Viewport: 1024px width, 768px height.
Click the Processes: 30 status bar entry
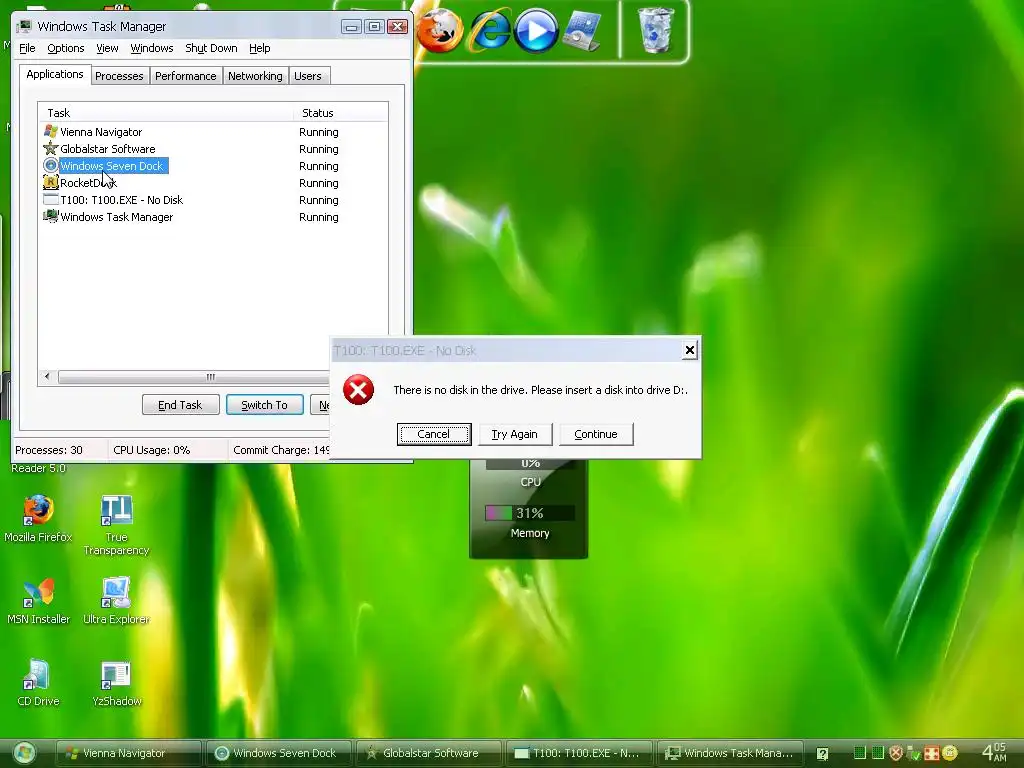[59, 450]
